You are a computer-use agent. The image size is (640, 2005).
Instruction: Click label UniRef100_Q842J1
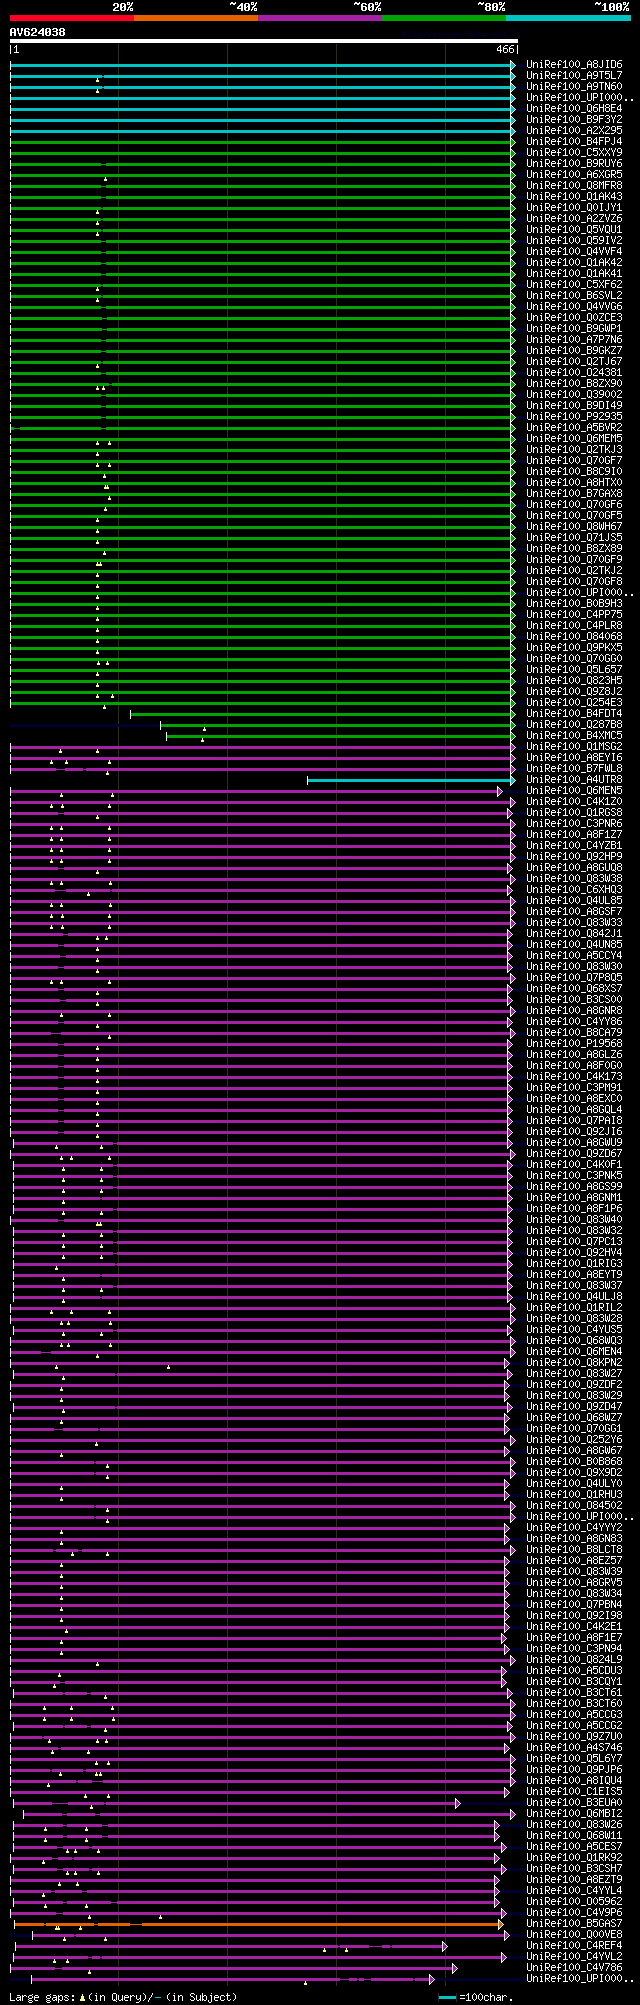(x=574, y=933)
